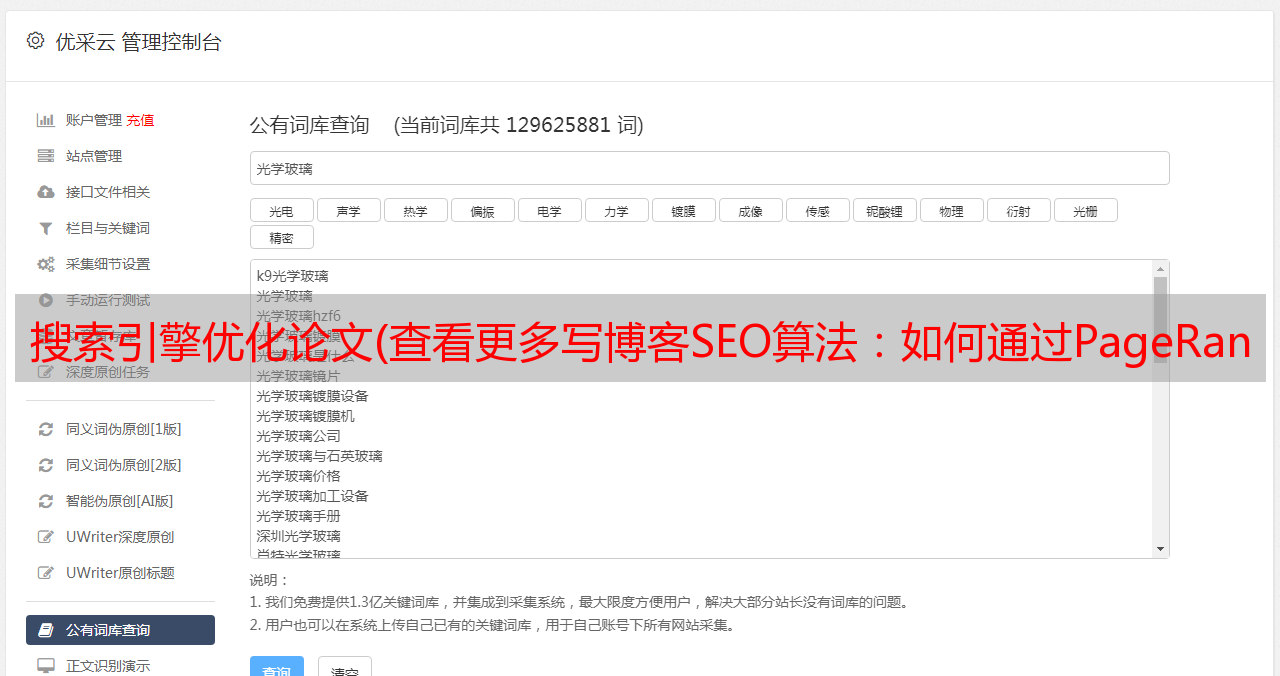The image size is (1280, 676).
Task: Click the 传感 tag button
Action: click(x=817, y=210)
